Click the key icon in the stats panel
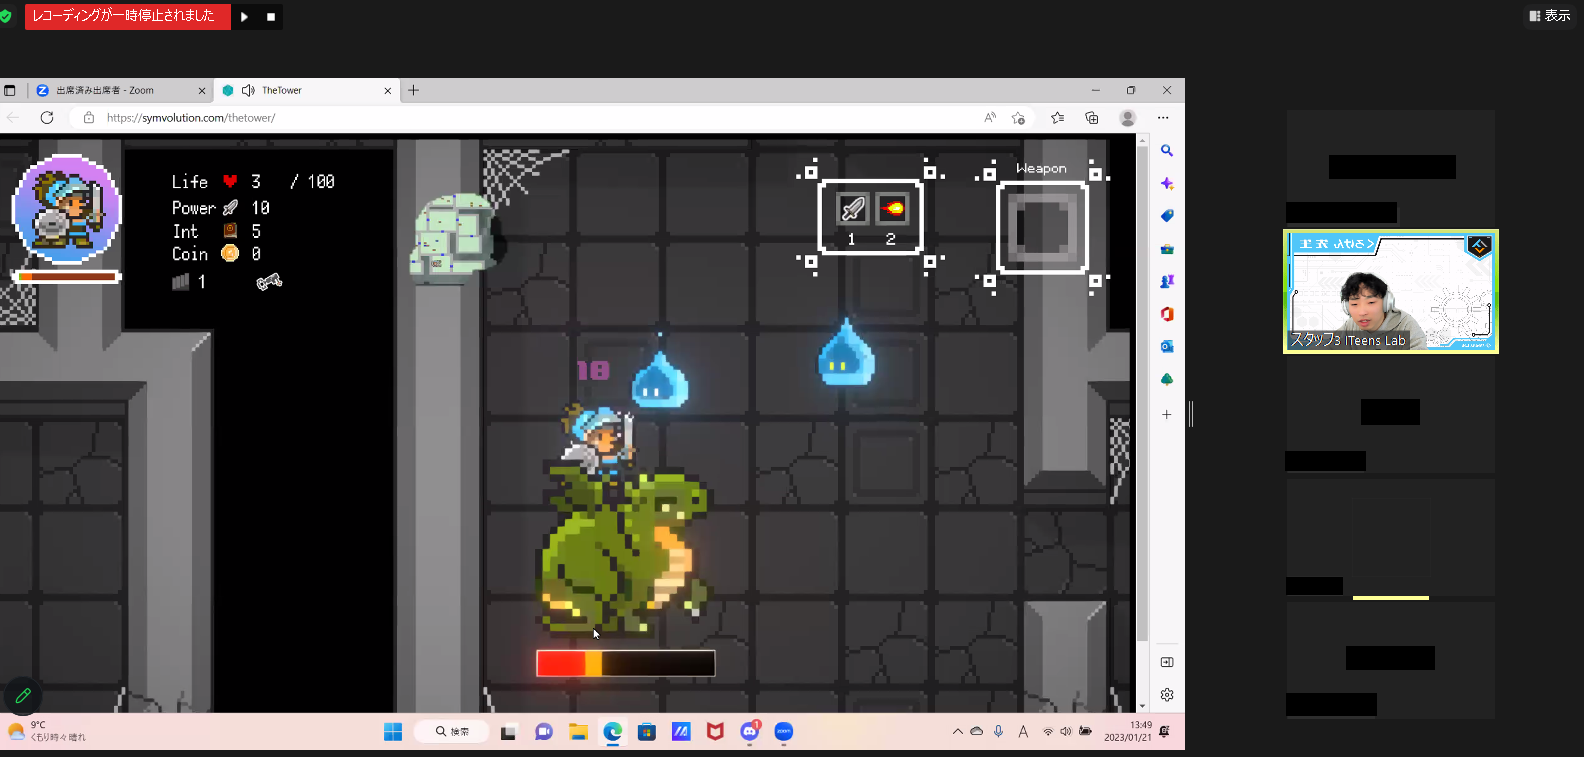 click(269, 282)
